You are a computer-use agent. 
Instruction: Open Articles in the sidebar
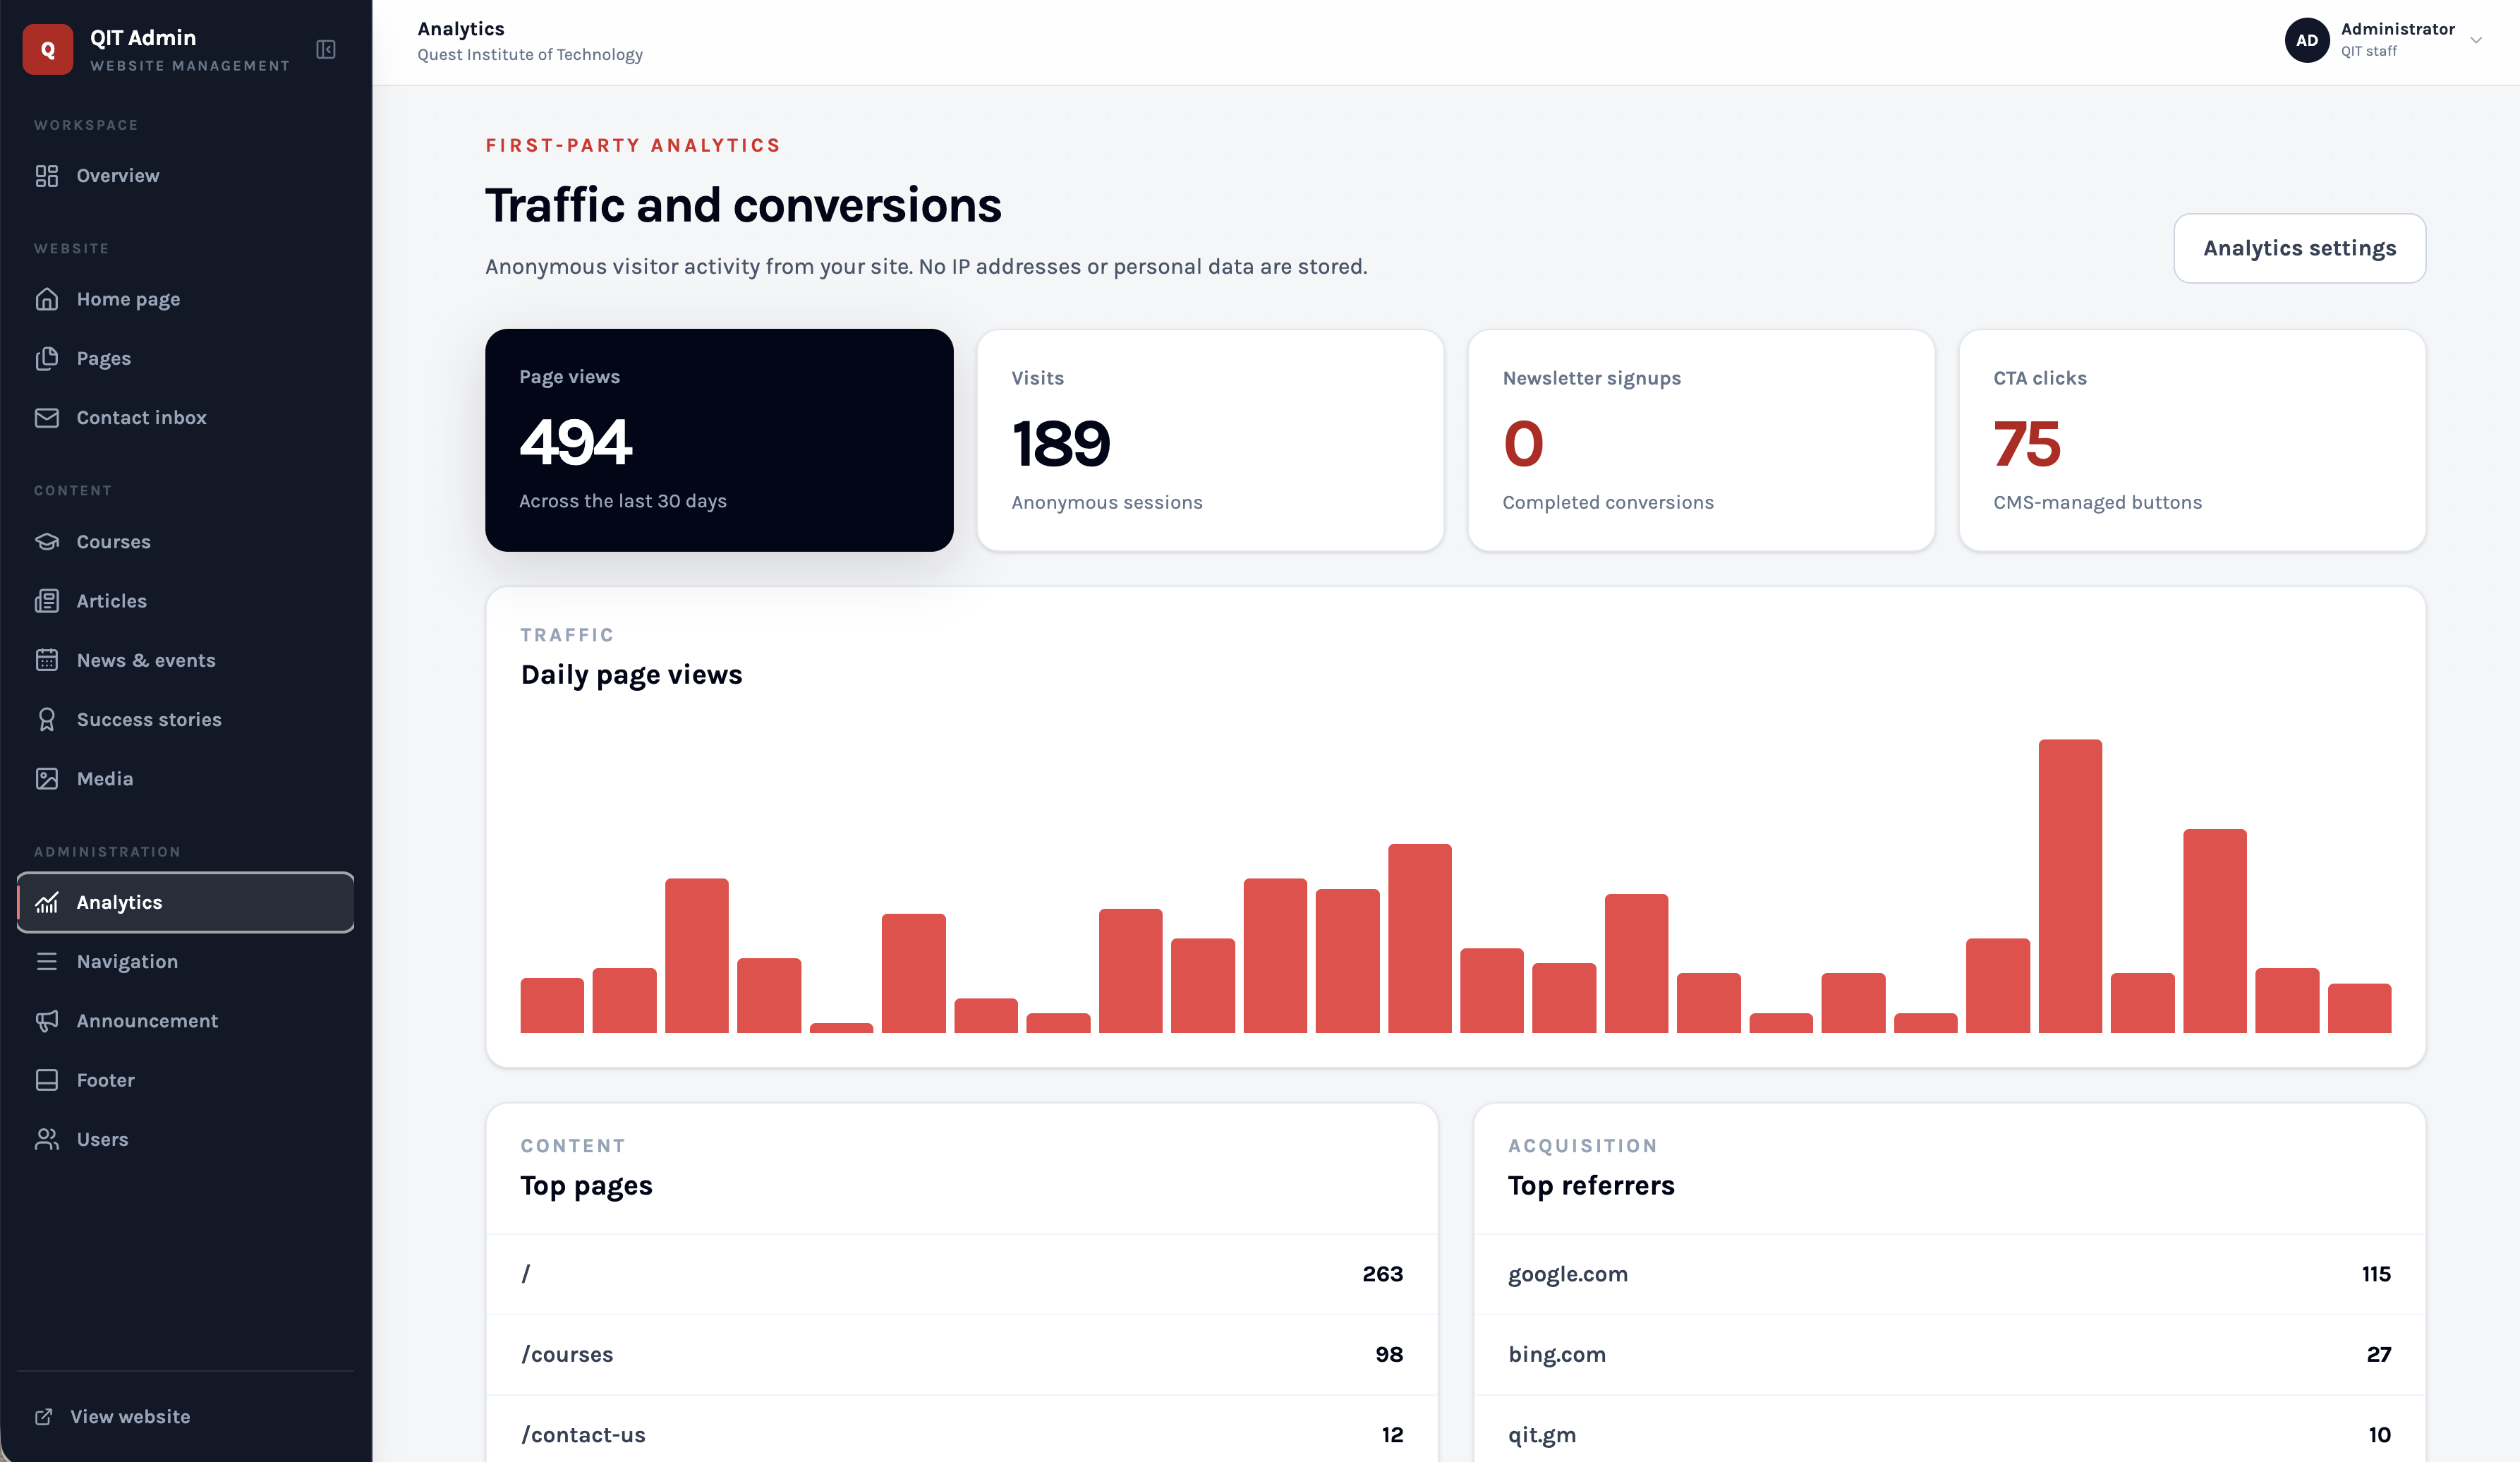pos(186,601)
